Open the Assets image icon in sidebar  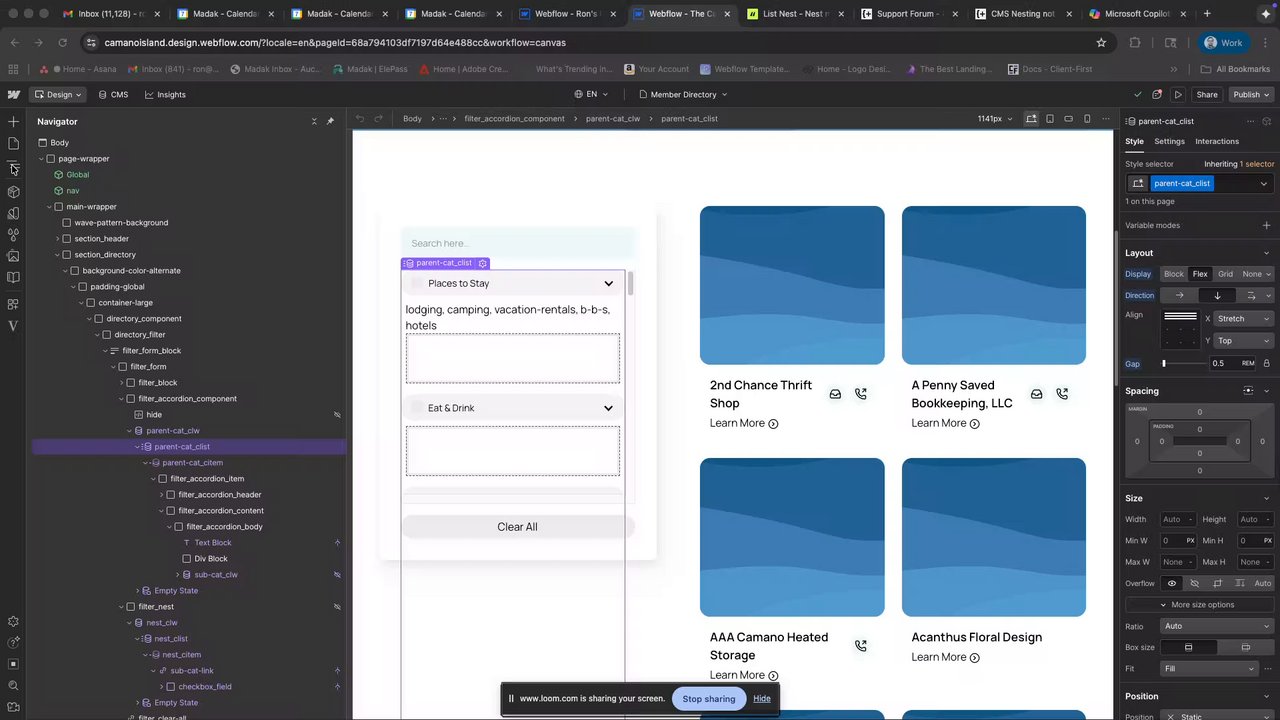pos(13,256)
